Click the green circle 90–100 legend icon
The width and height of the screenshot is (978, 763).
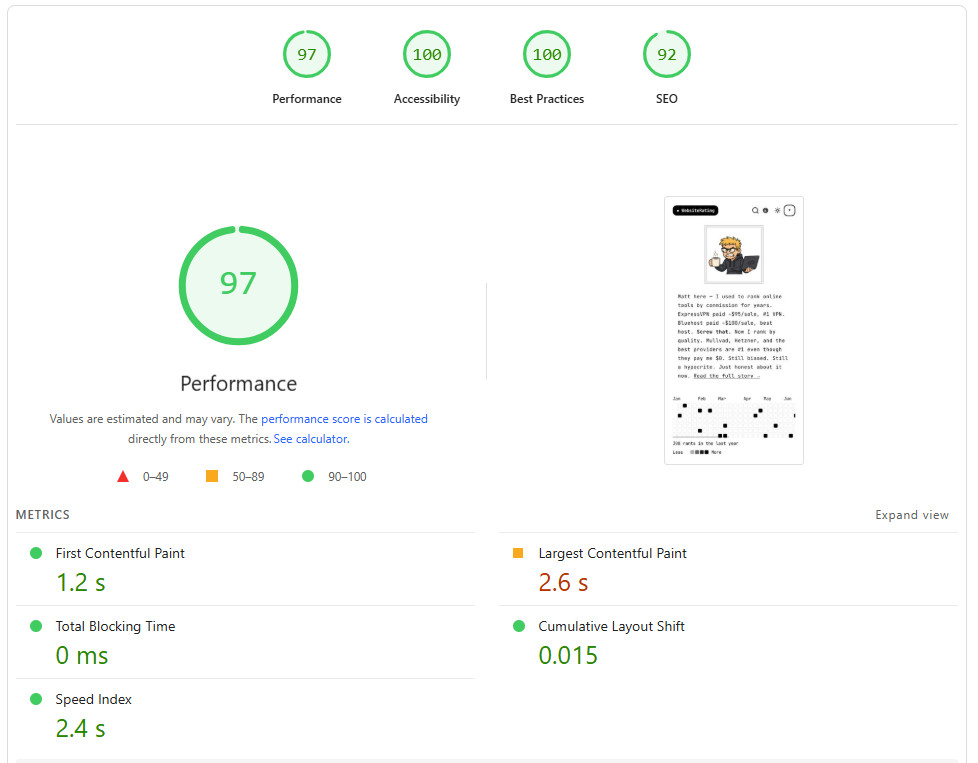(x=308, y=477)
